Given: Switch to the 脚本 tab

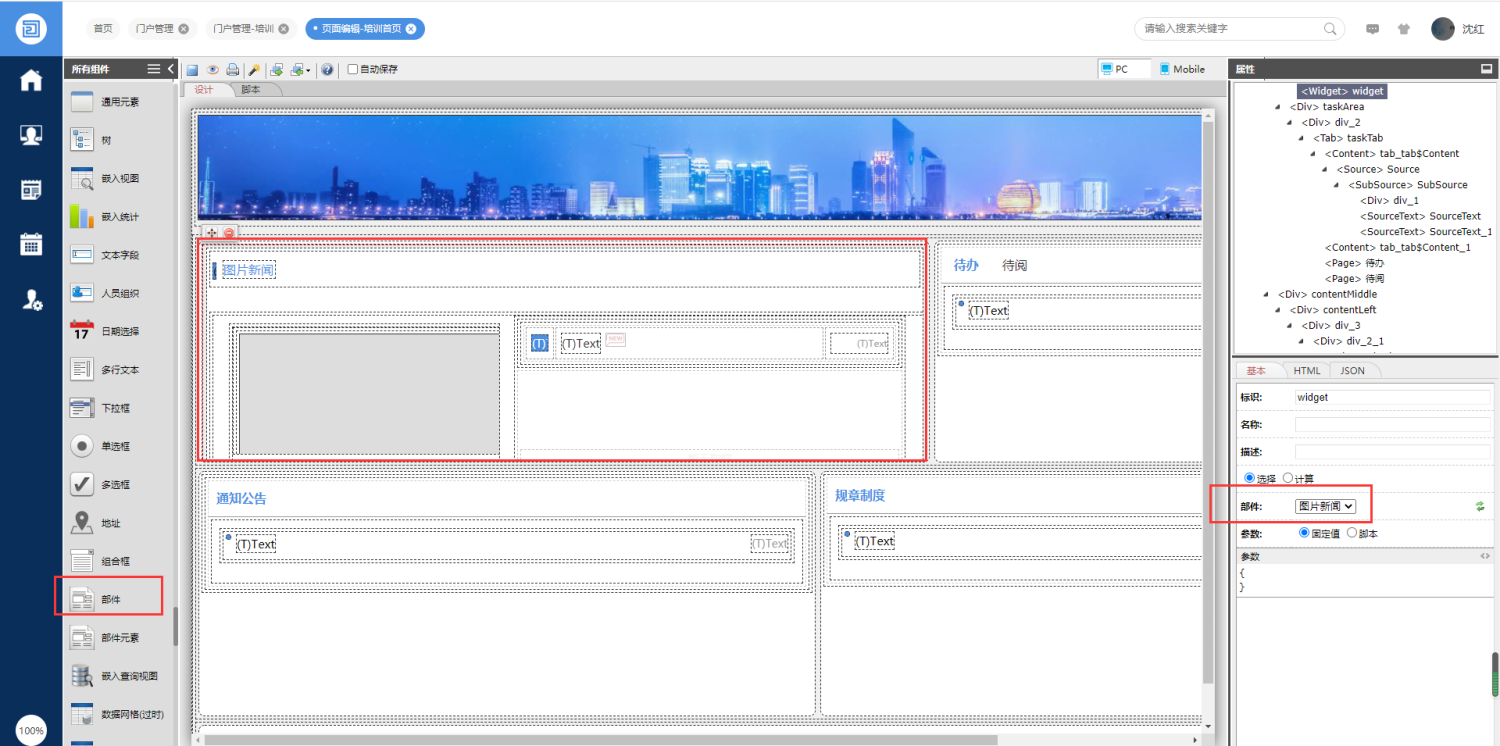Looking at the screenshot, I should coord(251,89).
